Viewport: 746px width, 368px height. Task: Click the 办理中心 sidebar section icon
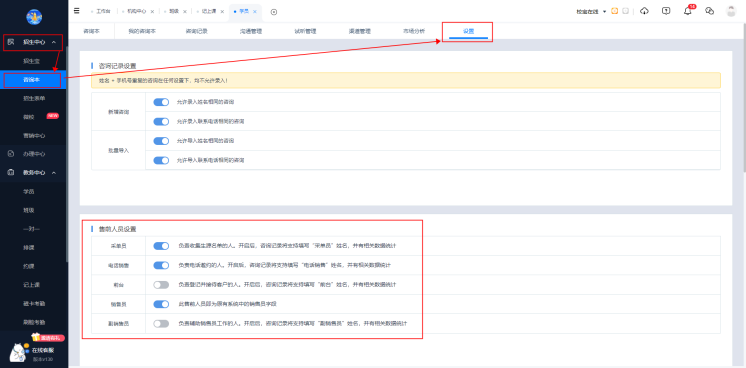coord(11,154)
